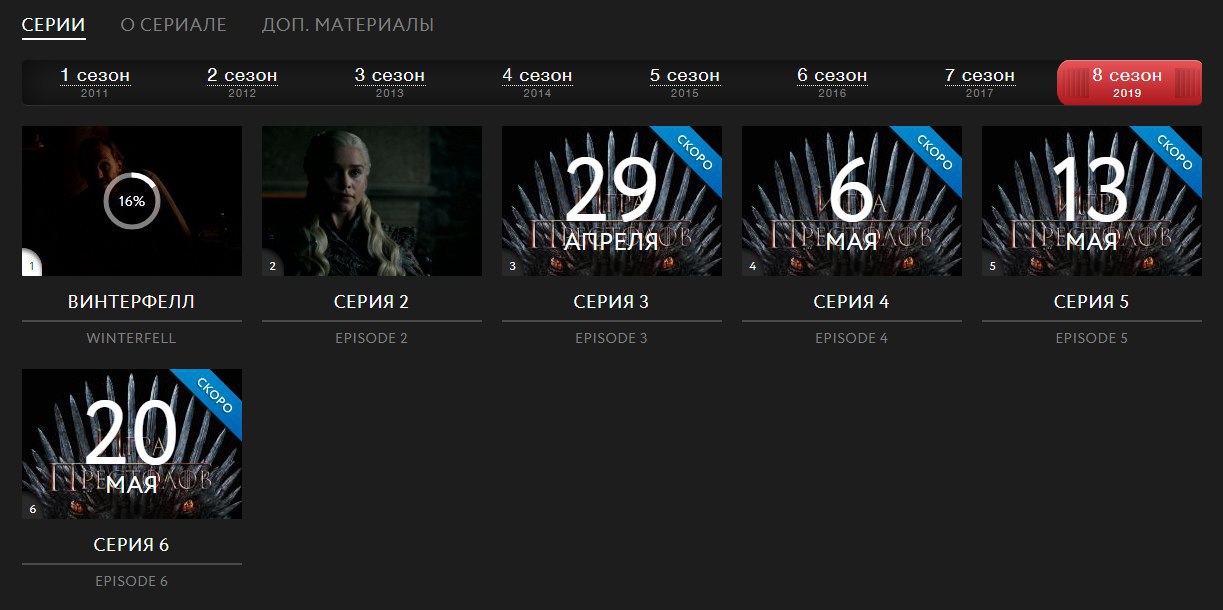Image resolution: width=1223 pixels, height=610 pixels.
Task: Click the СЕРИЯ 2 title
Action: point(372,302)
